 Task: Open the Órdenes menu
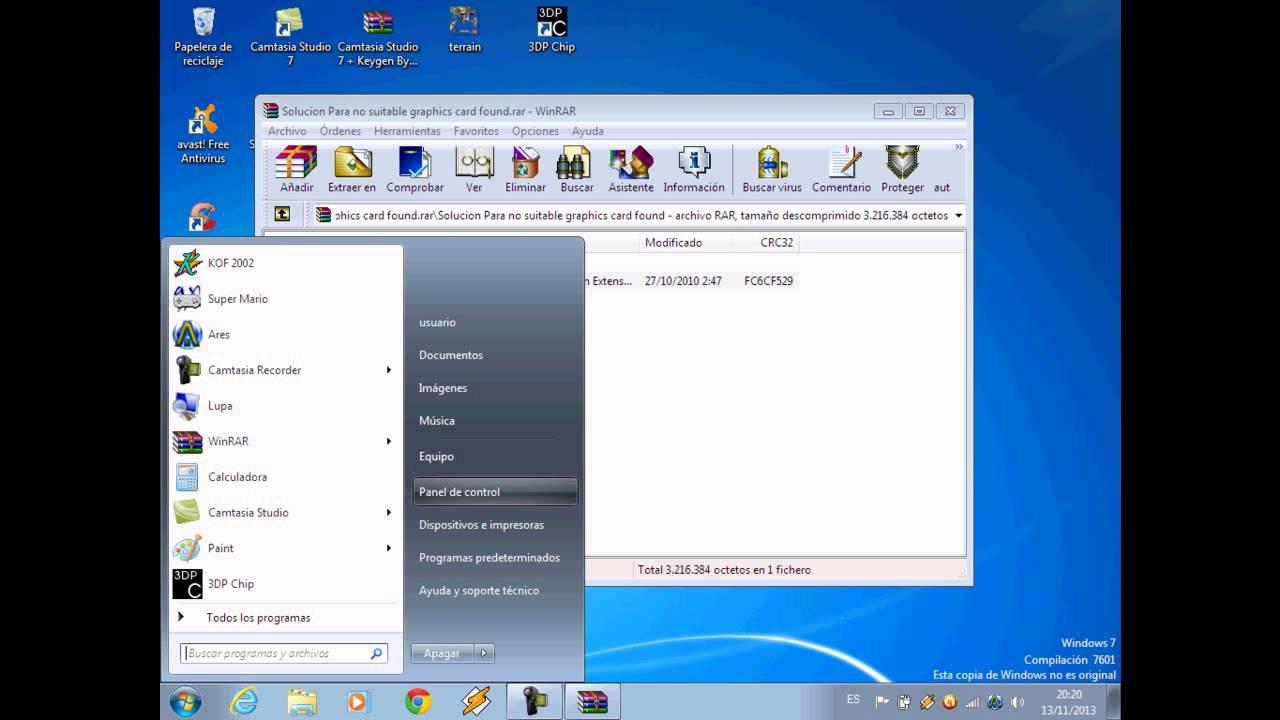click(x=340, y=131)
